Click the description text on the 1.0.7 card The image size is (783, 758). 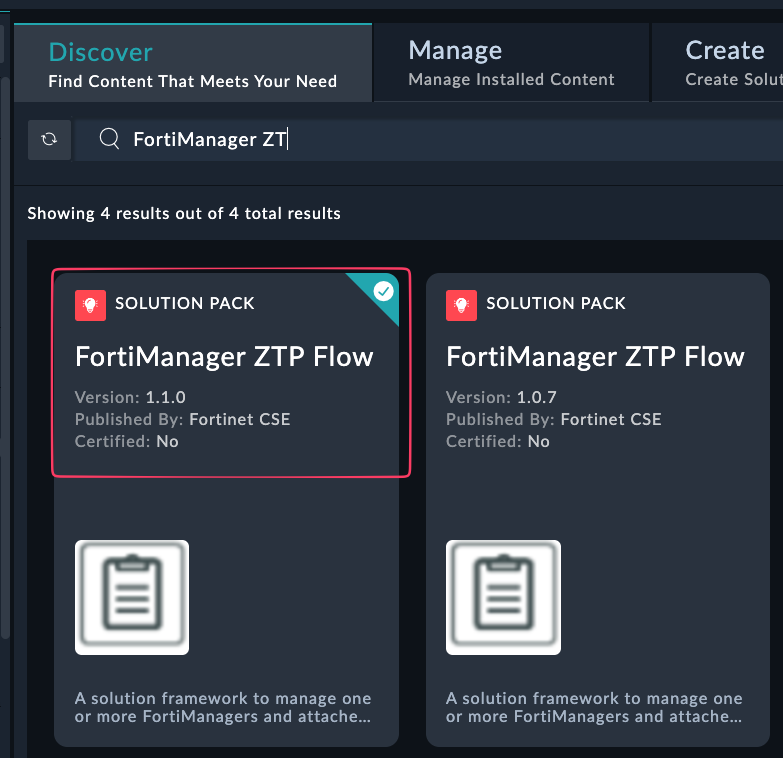(594, 707)
